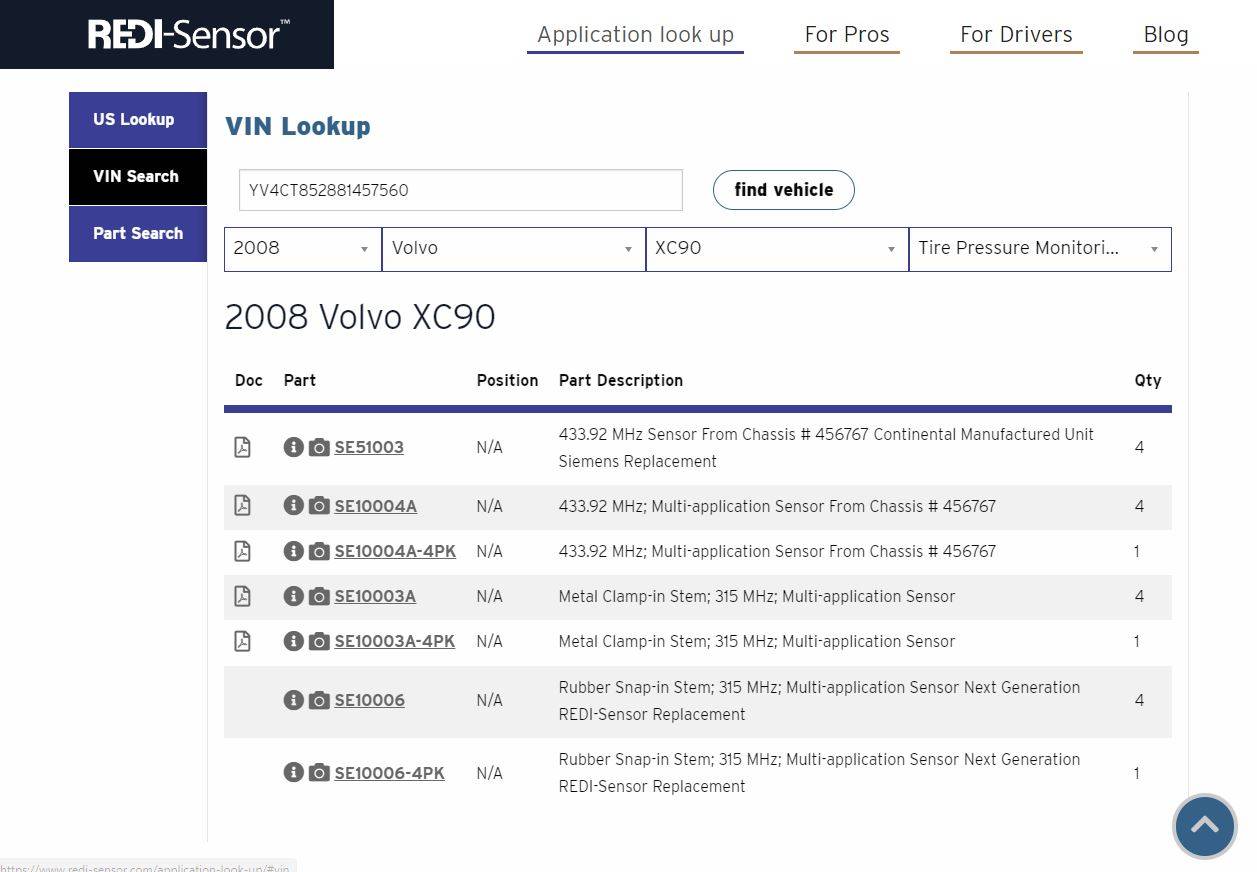The width and height of the screenshot is (1257, 872).
Task: Expand the XC90 model dropdown
Action: [776, 249]
